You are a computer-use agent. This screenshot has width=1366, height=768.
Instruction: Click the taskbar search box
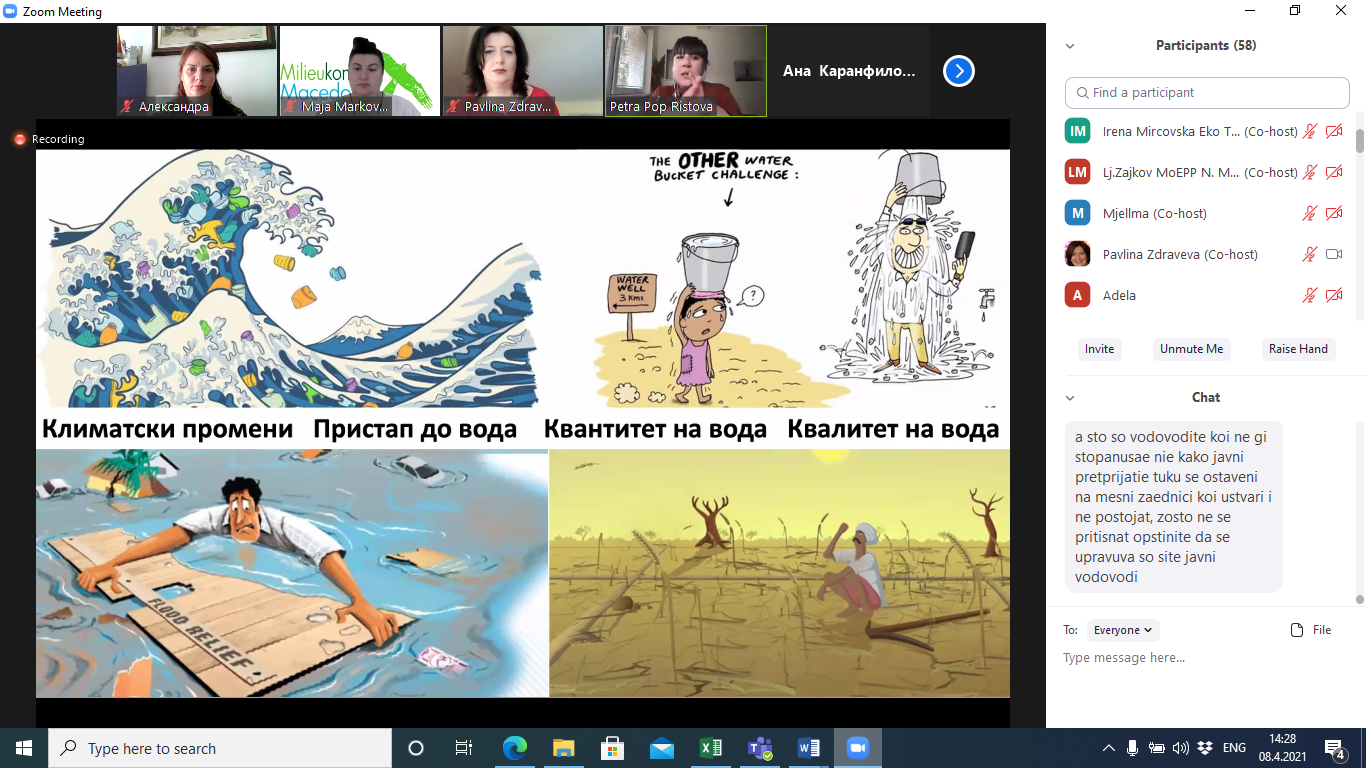220,748
